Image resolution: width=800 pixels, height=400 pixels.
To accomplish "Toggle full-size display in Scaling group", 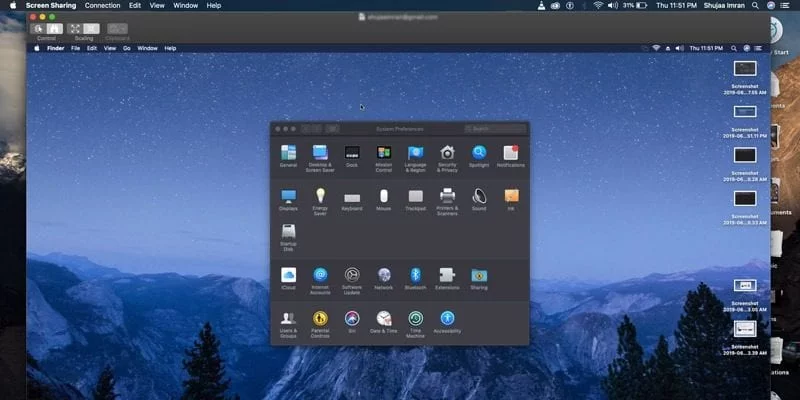I will pos(92,29).
